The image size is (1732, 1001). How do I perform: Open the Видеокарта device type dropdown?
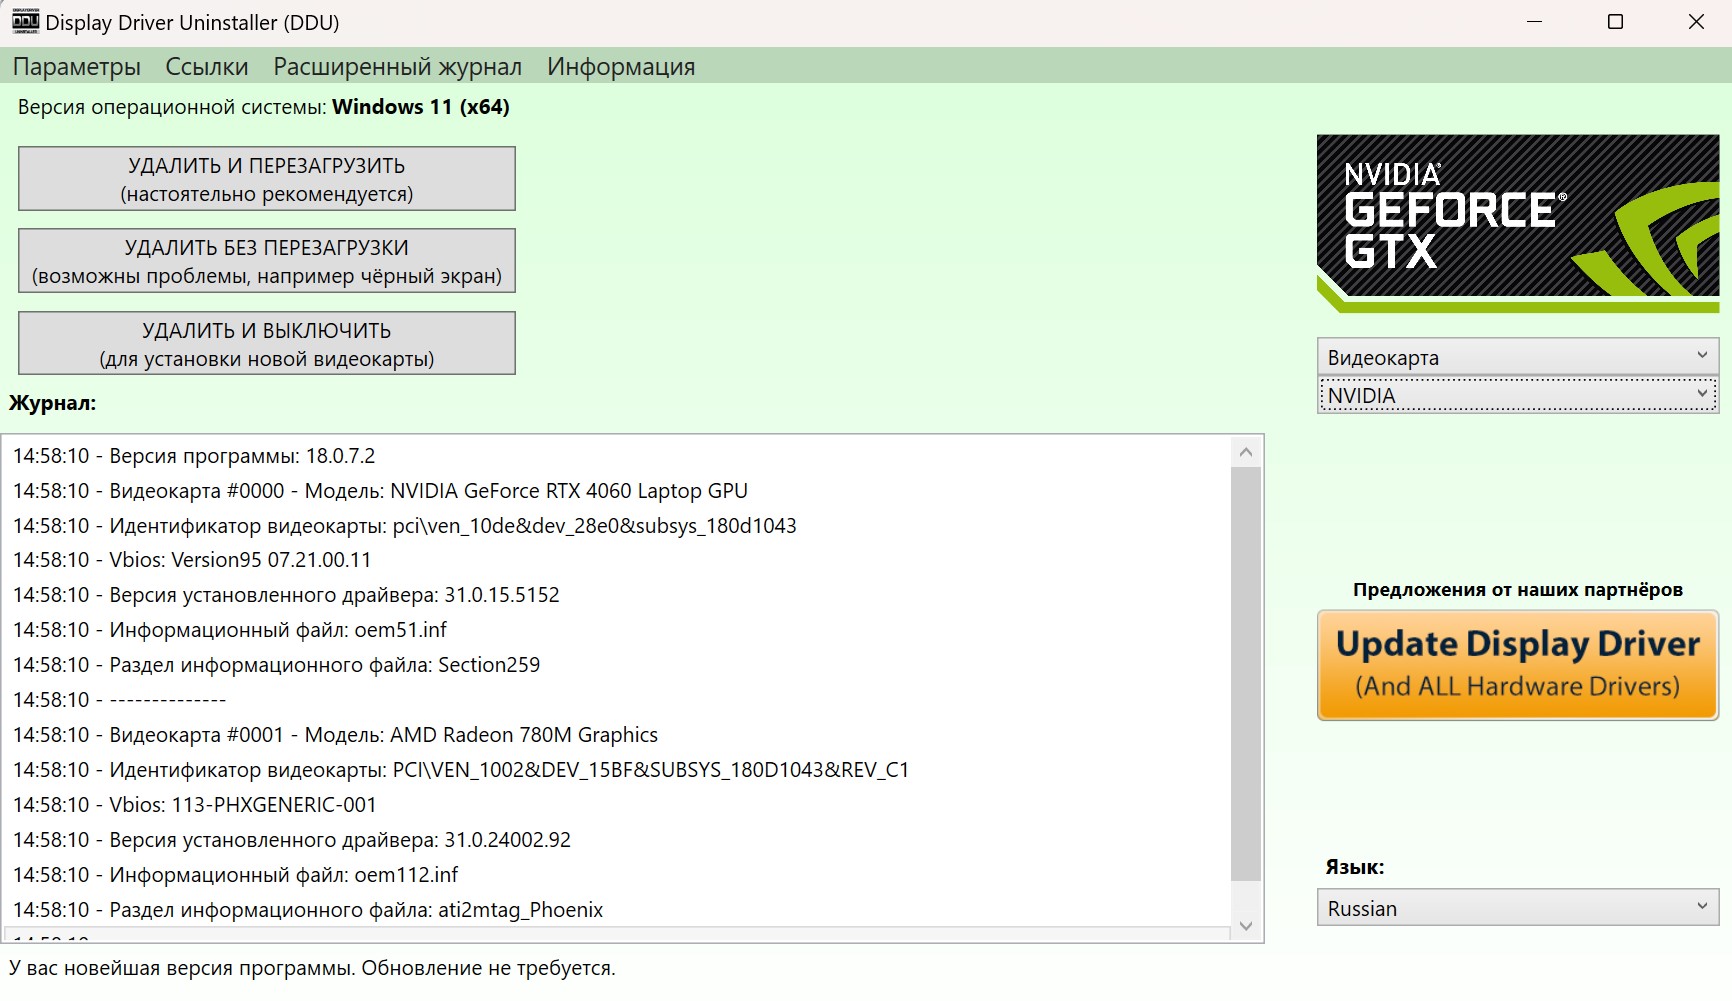1518,357
